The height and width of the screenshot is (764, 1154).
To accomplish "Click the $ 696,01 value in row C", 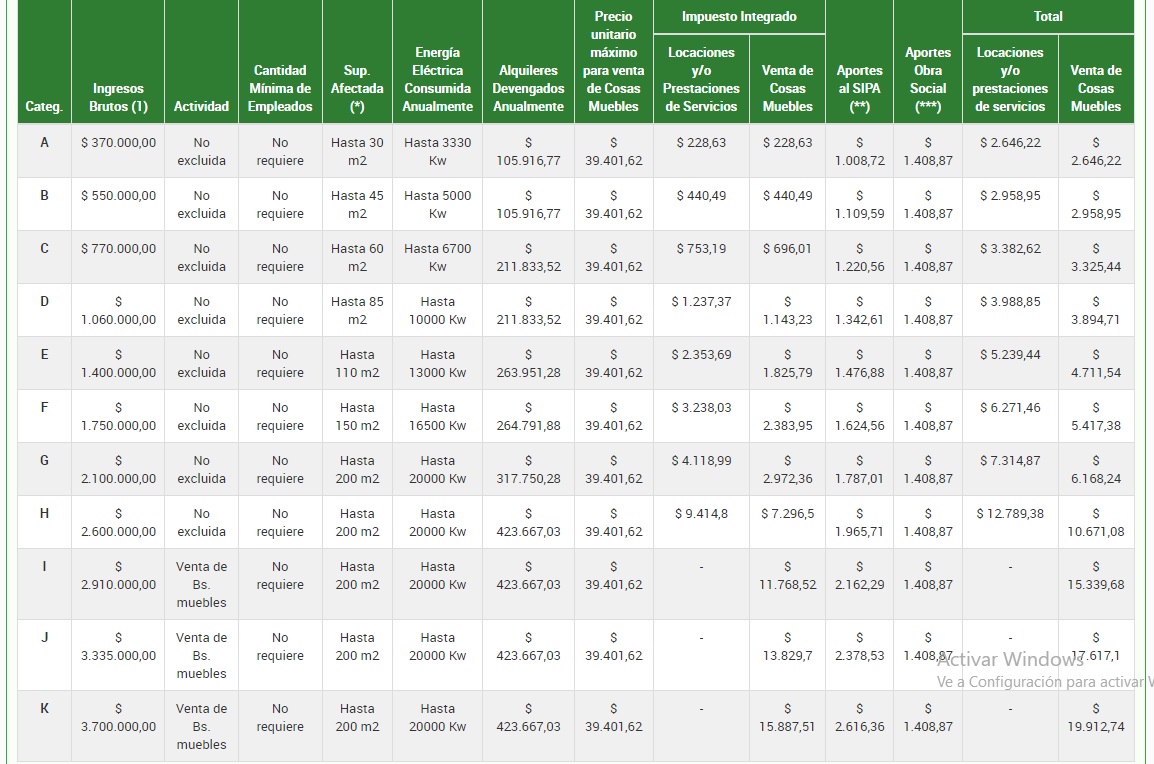I will [x=787, y=249].
